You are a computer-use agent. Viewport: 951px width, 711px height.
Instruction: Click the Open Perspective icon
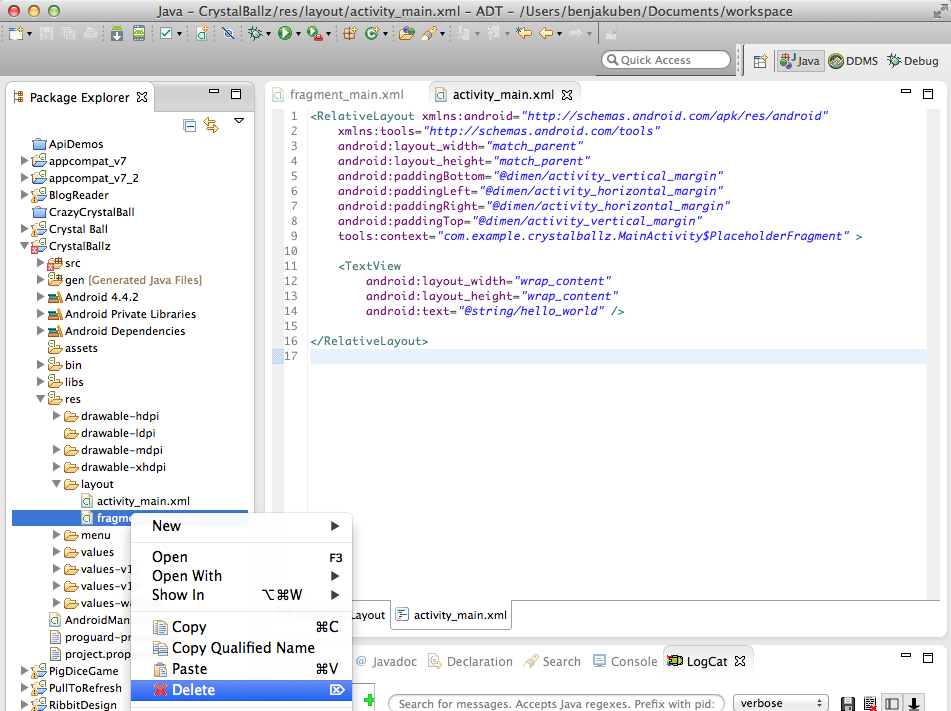[760, 61]
